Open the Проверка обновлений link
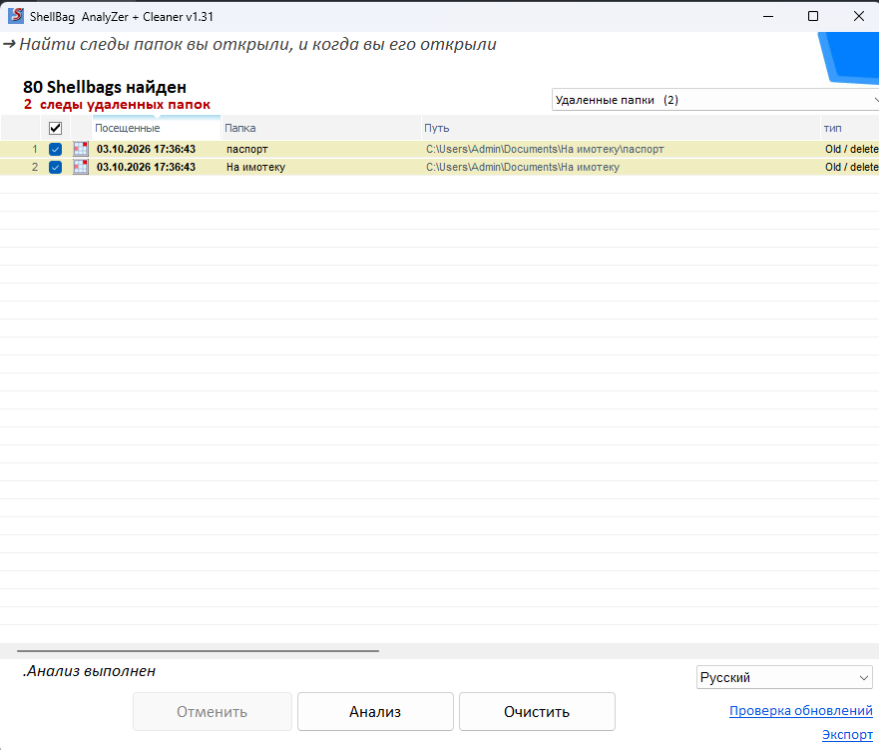Image resolution: width=879 pixels, height=750 pixels. click(x=801, y=711)
